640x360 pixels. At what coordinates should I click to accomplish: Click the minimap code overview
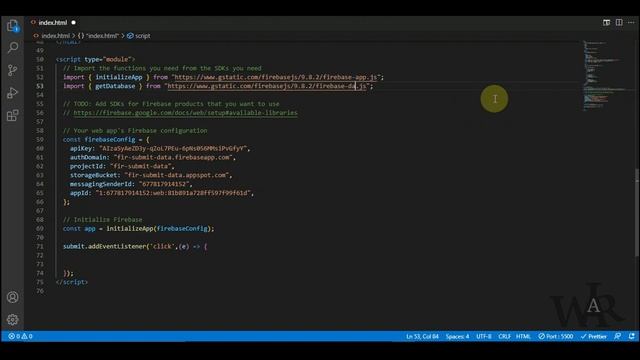[606, 76]
